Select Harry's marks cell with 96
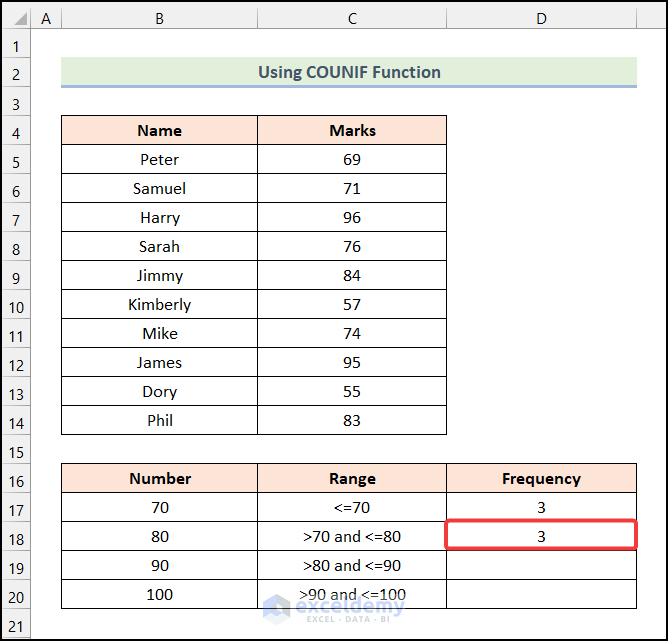Image resolution: width=668 pixels, height=641 pixels. (x=352, y=218)
